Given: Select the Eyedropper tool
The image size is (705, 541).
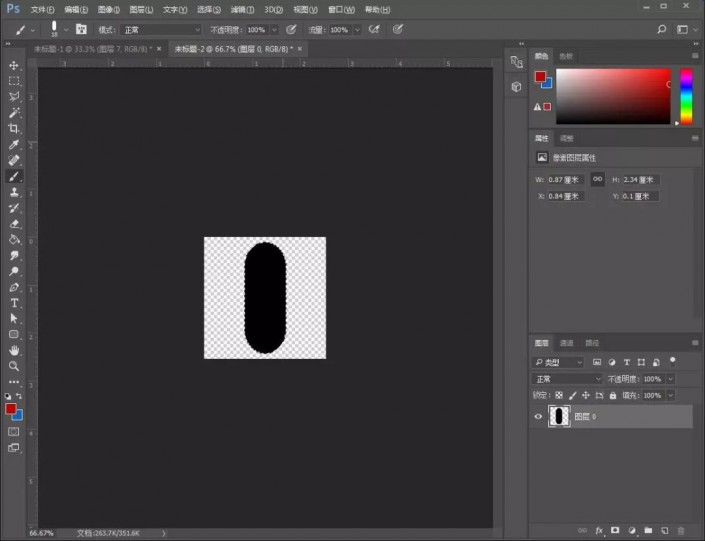Looking at the screenshot, I should coord(14,144).
